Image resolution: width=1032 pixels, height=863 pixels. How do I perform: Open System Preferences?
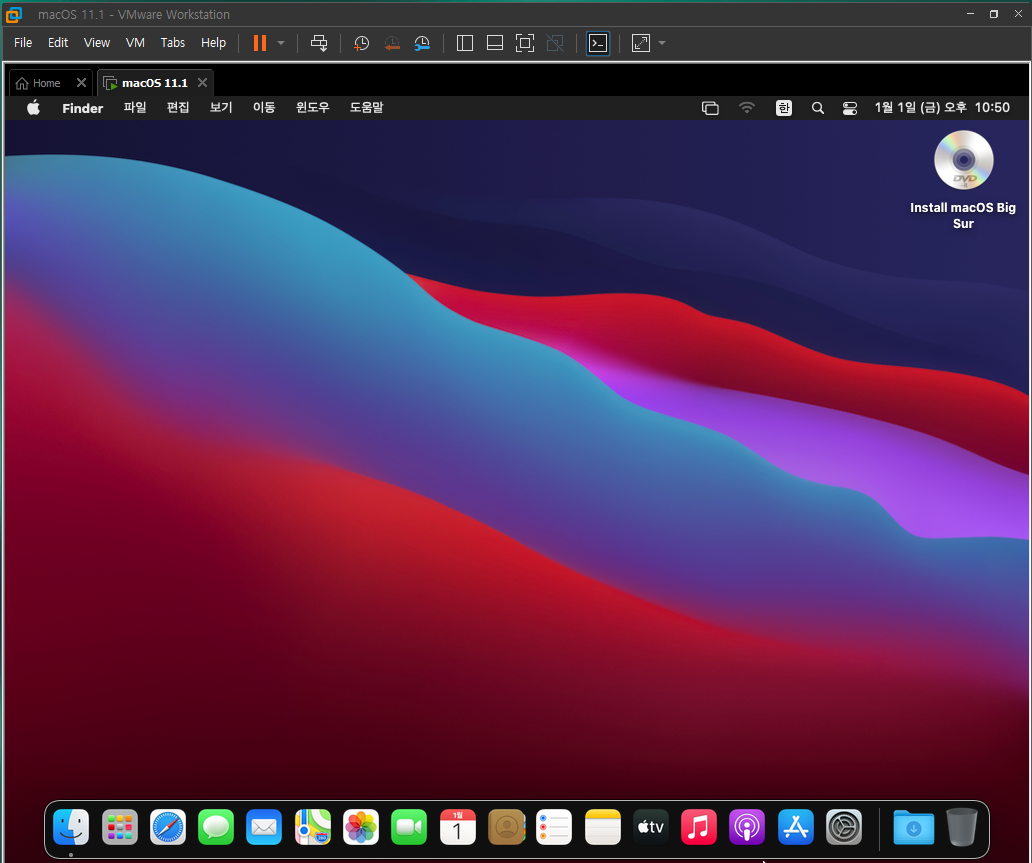[x=844, y=827]
